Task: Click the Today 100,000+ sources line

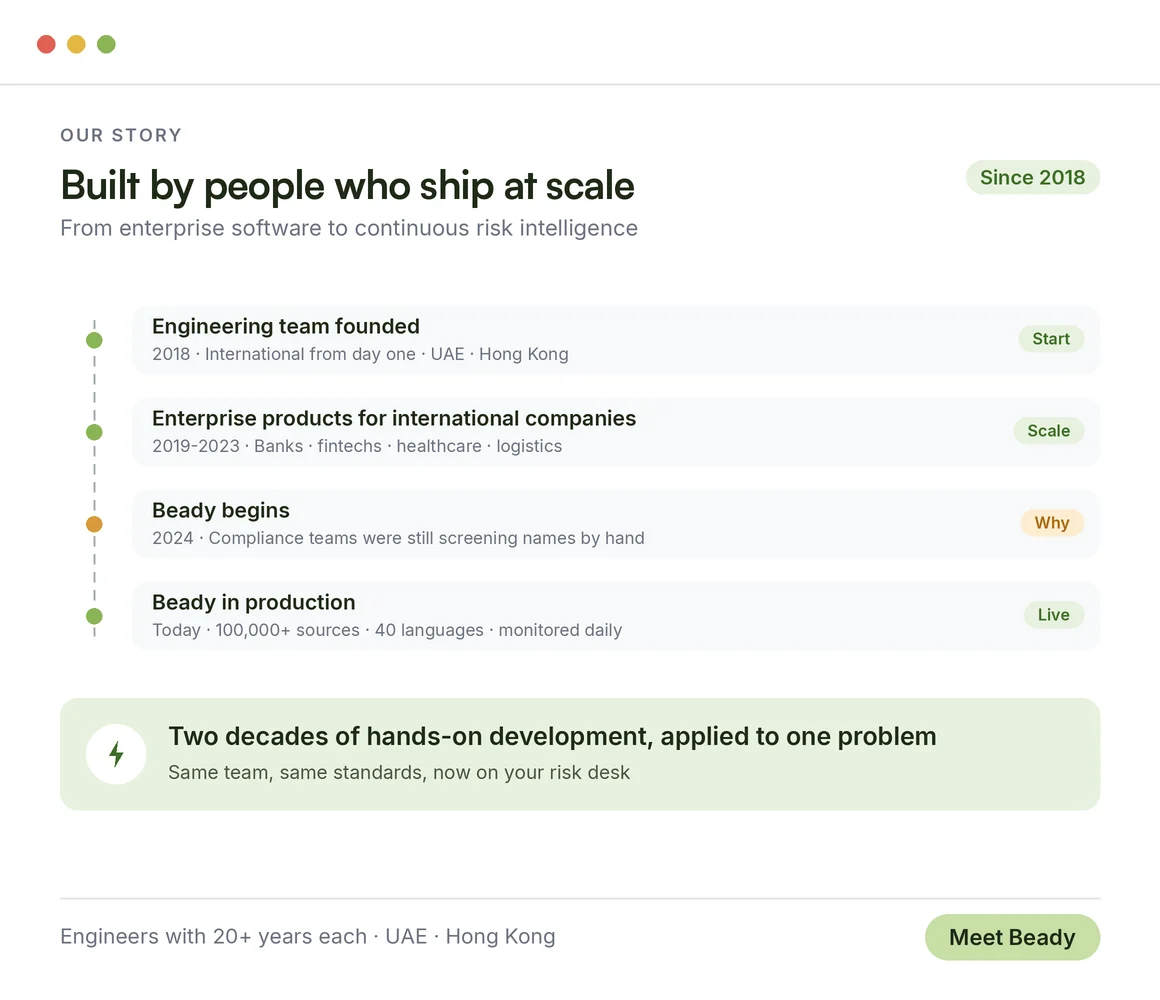Action: click(387, 630)
